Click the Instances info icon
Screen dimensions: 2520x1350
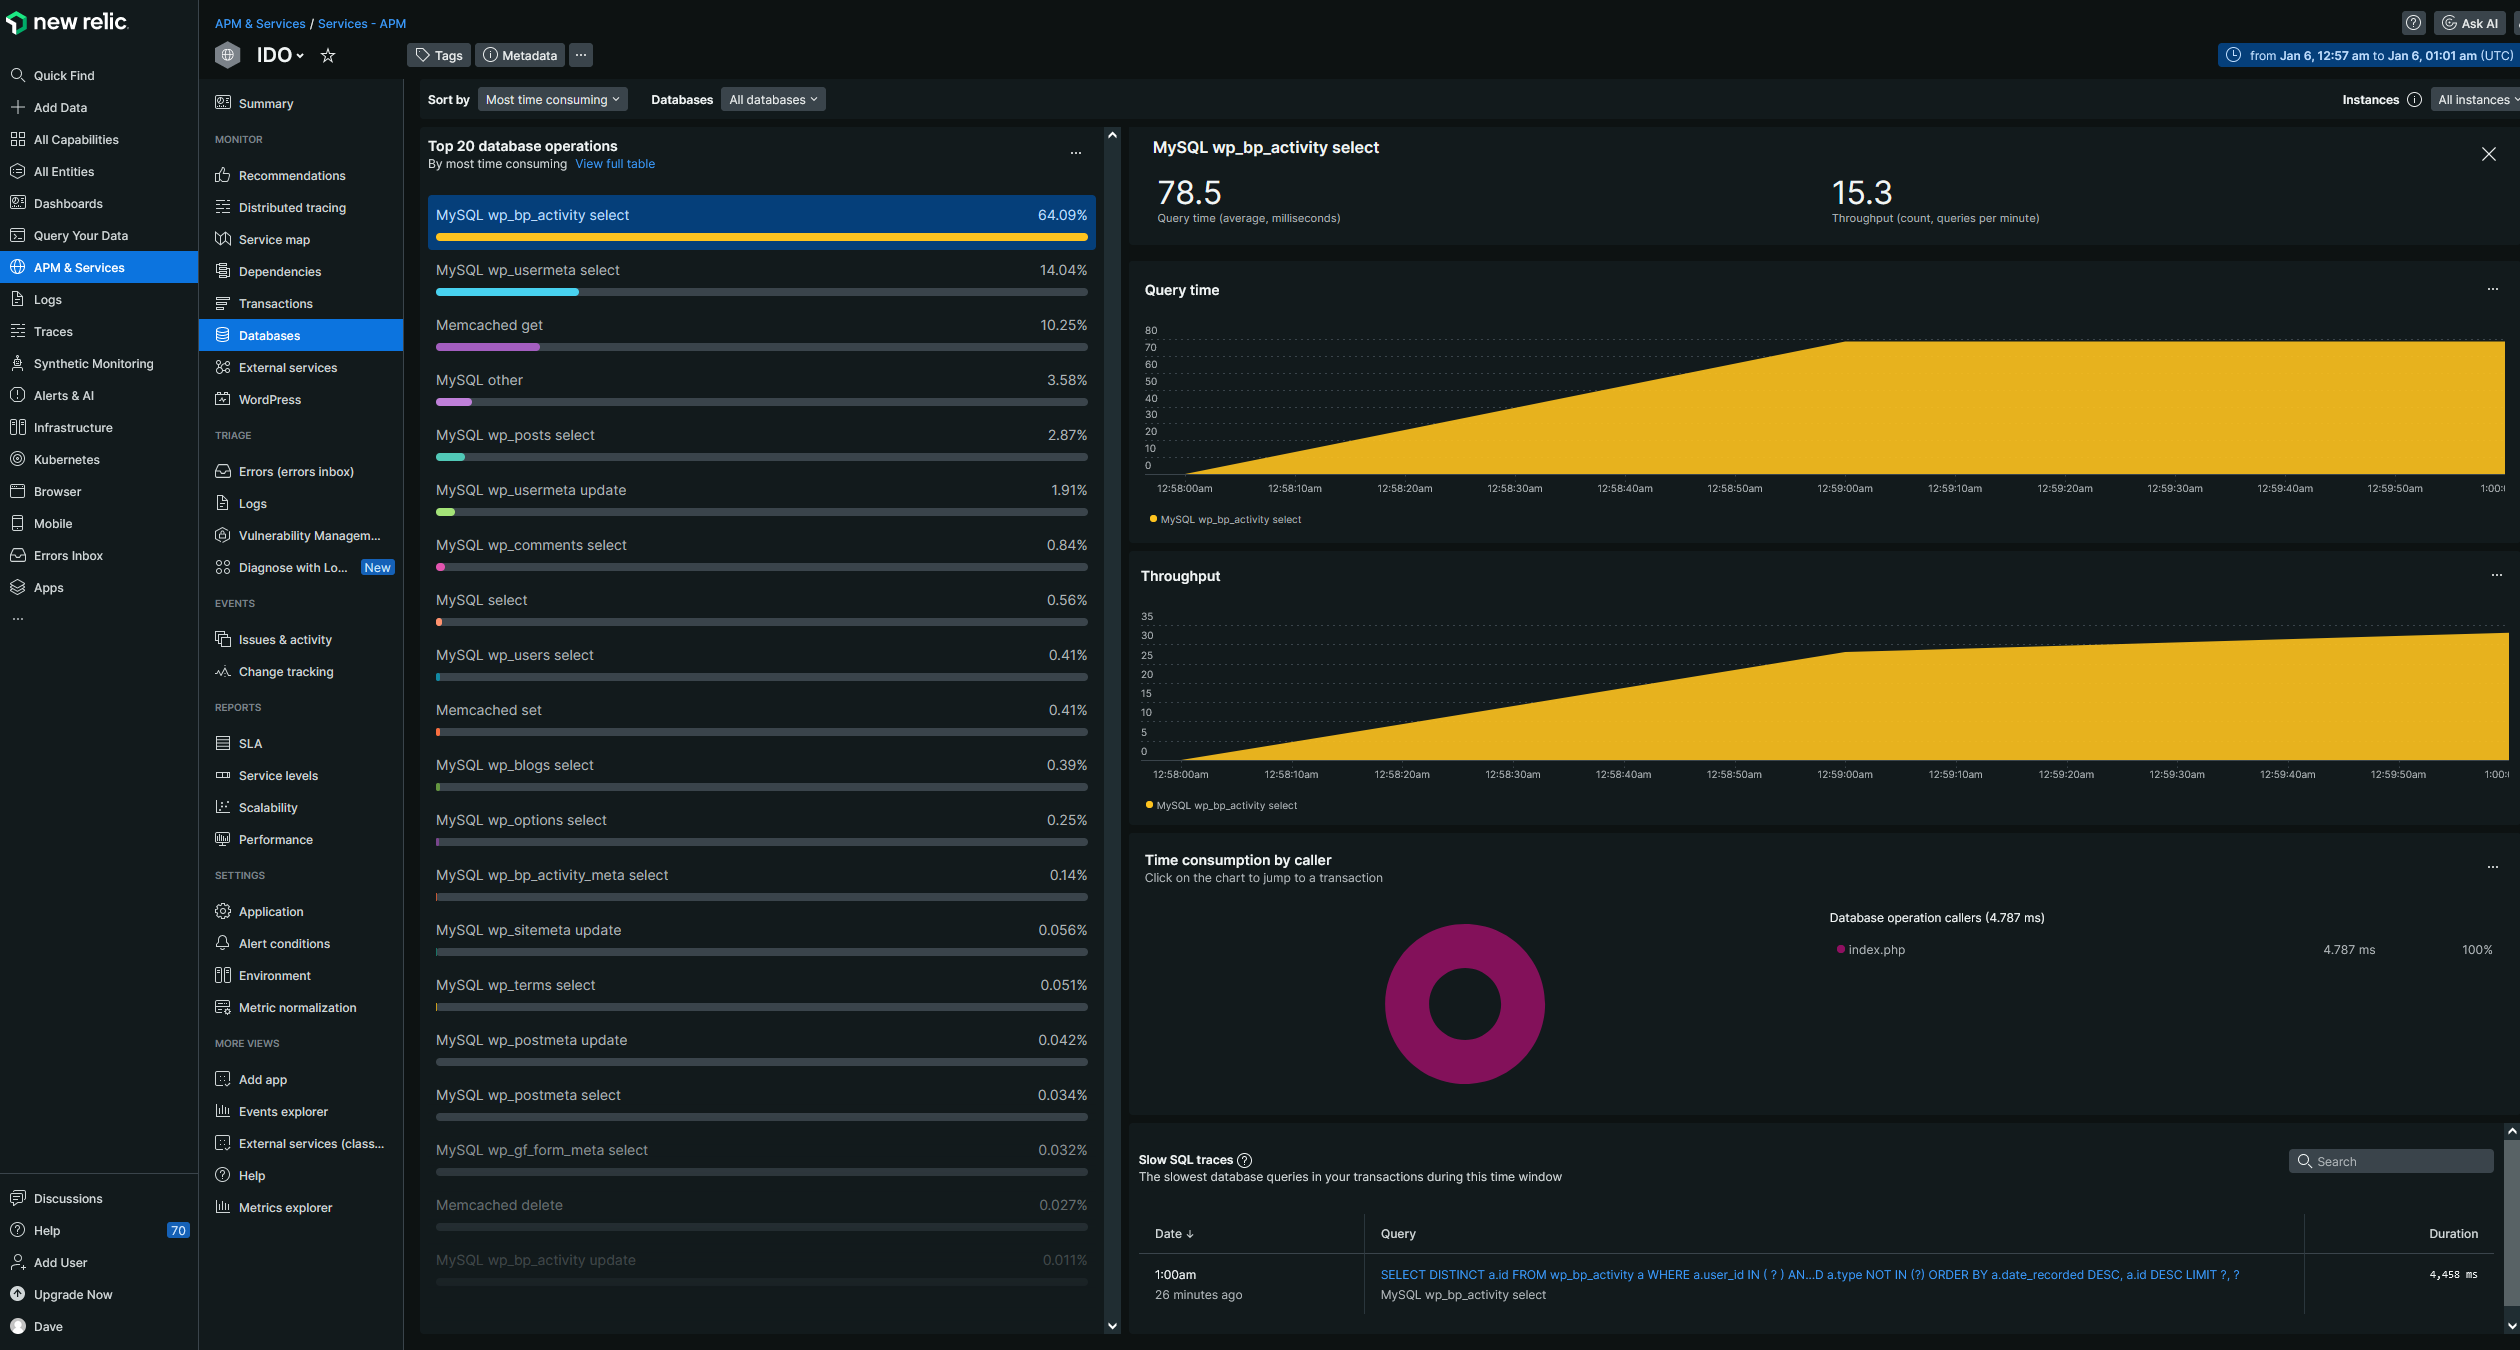[2414, 99]
